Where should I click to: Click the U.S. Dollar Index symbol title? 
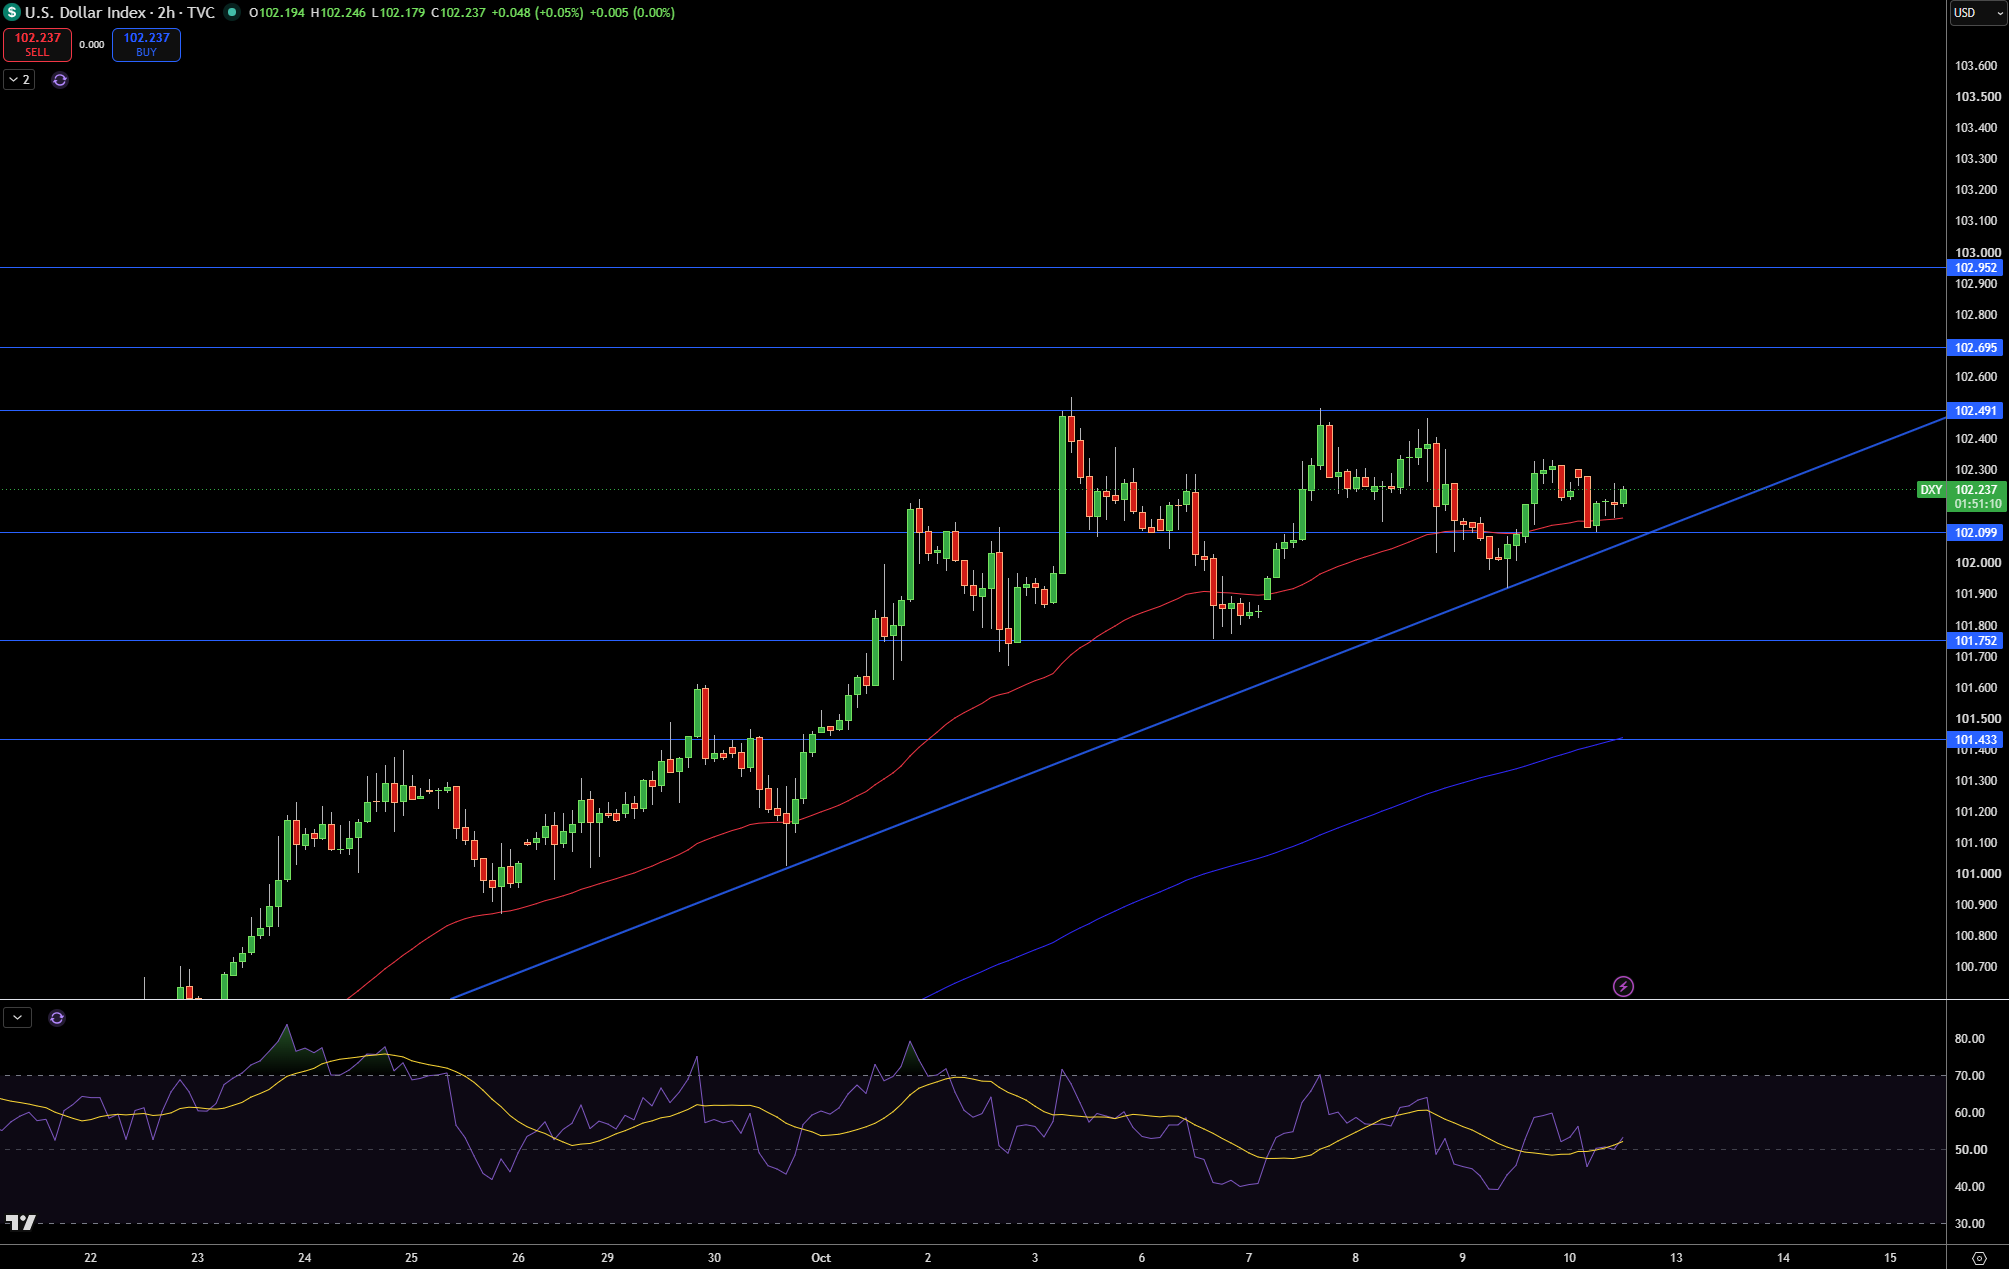(85, 12)
